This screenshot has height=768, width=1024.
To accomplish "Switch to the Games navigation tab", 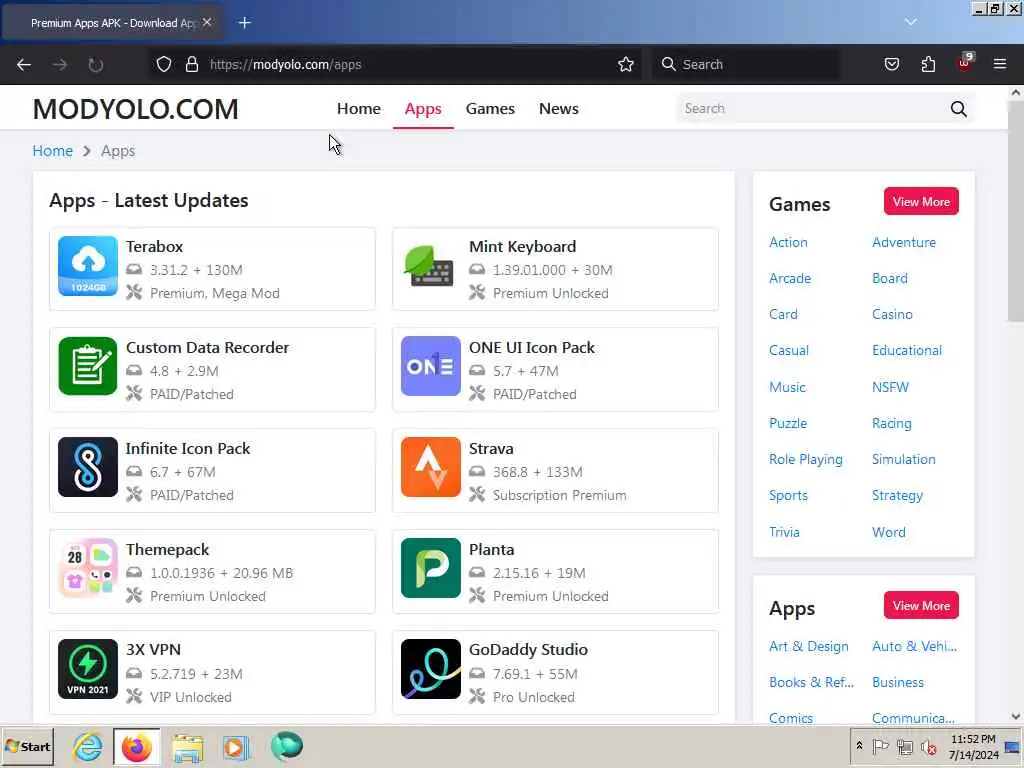I will tap(490, 108).
